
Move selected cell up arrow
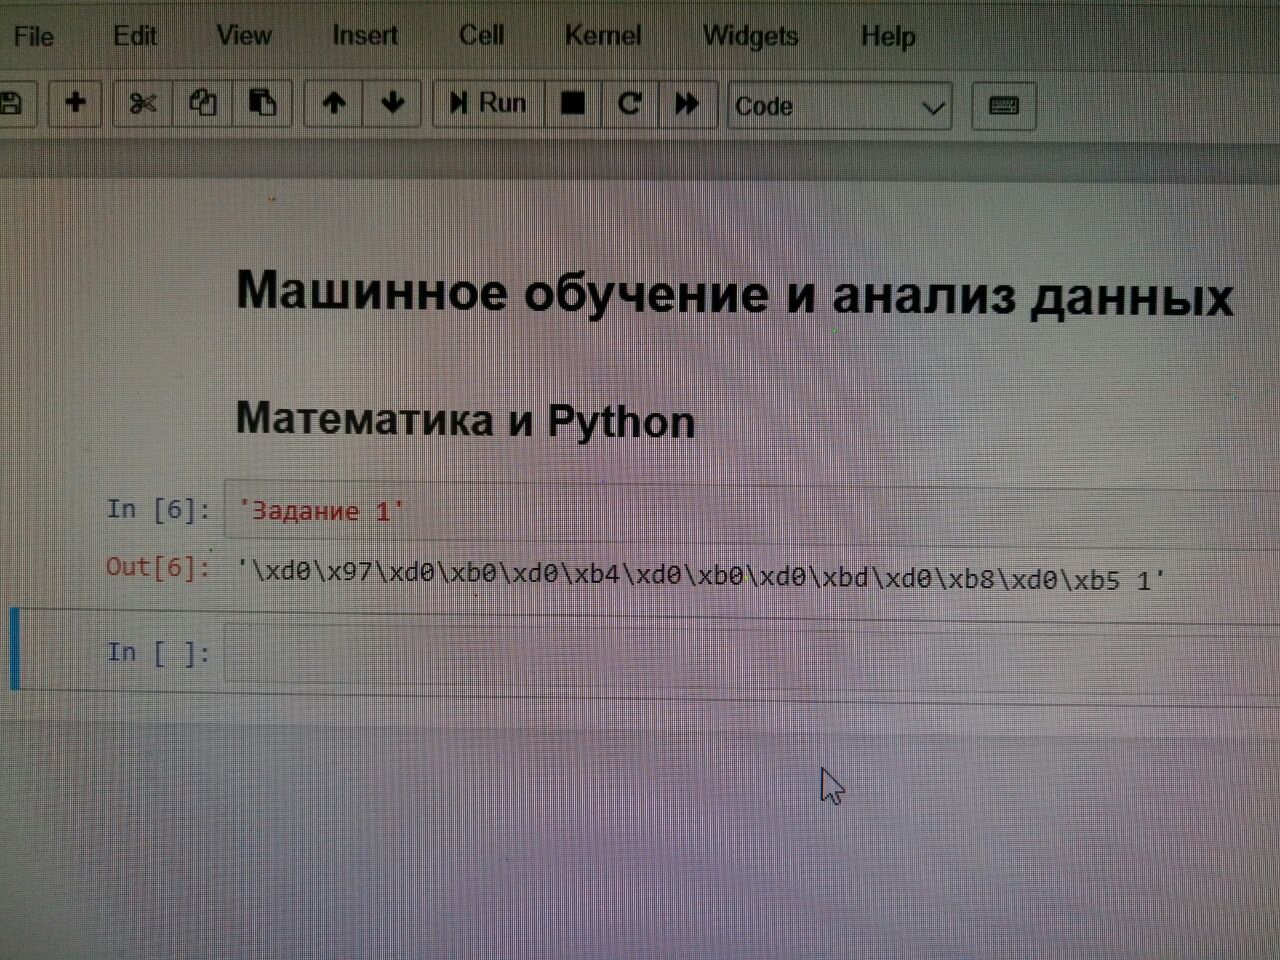(334, 103)
